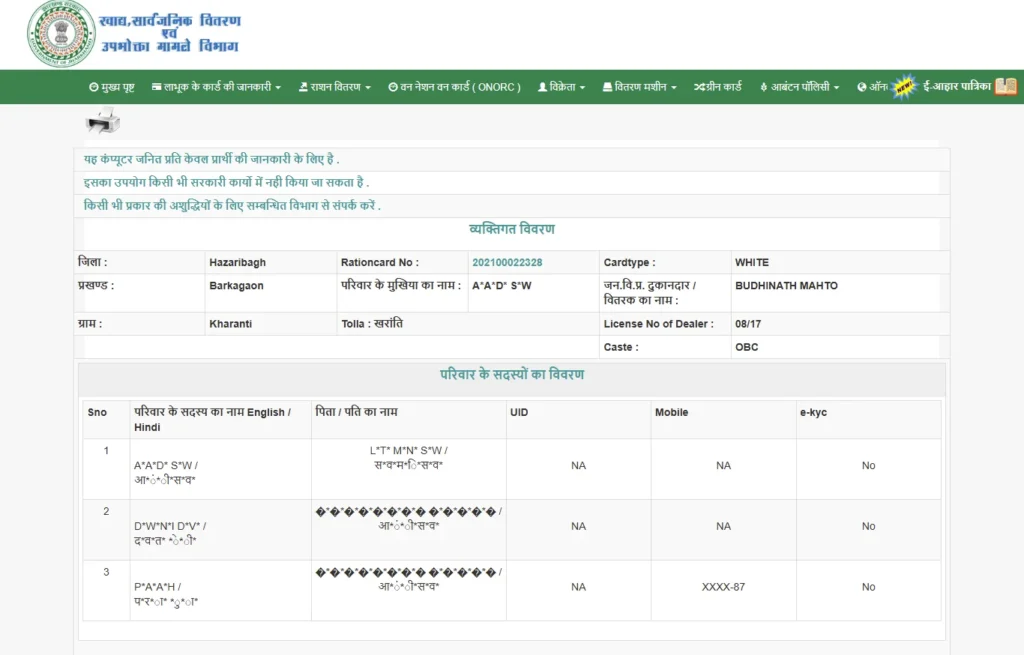The image size is (1024, 655).
Task: Click father name L*T* M*N* S*W in row 1
Action: 409,451
